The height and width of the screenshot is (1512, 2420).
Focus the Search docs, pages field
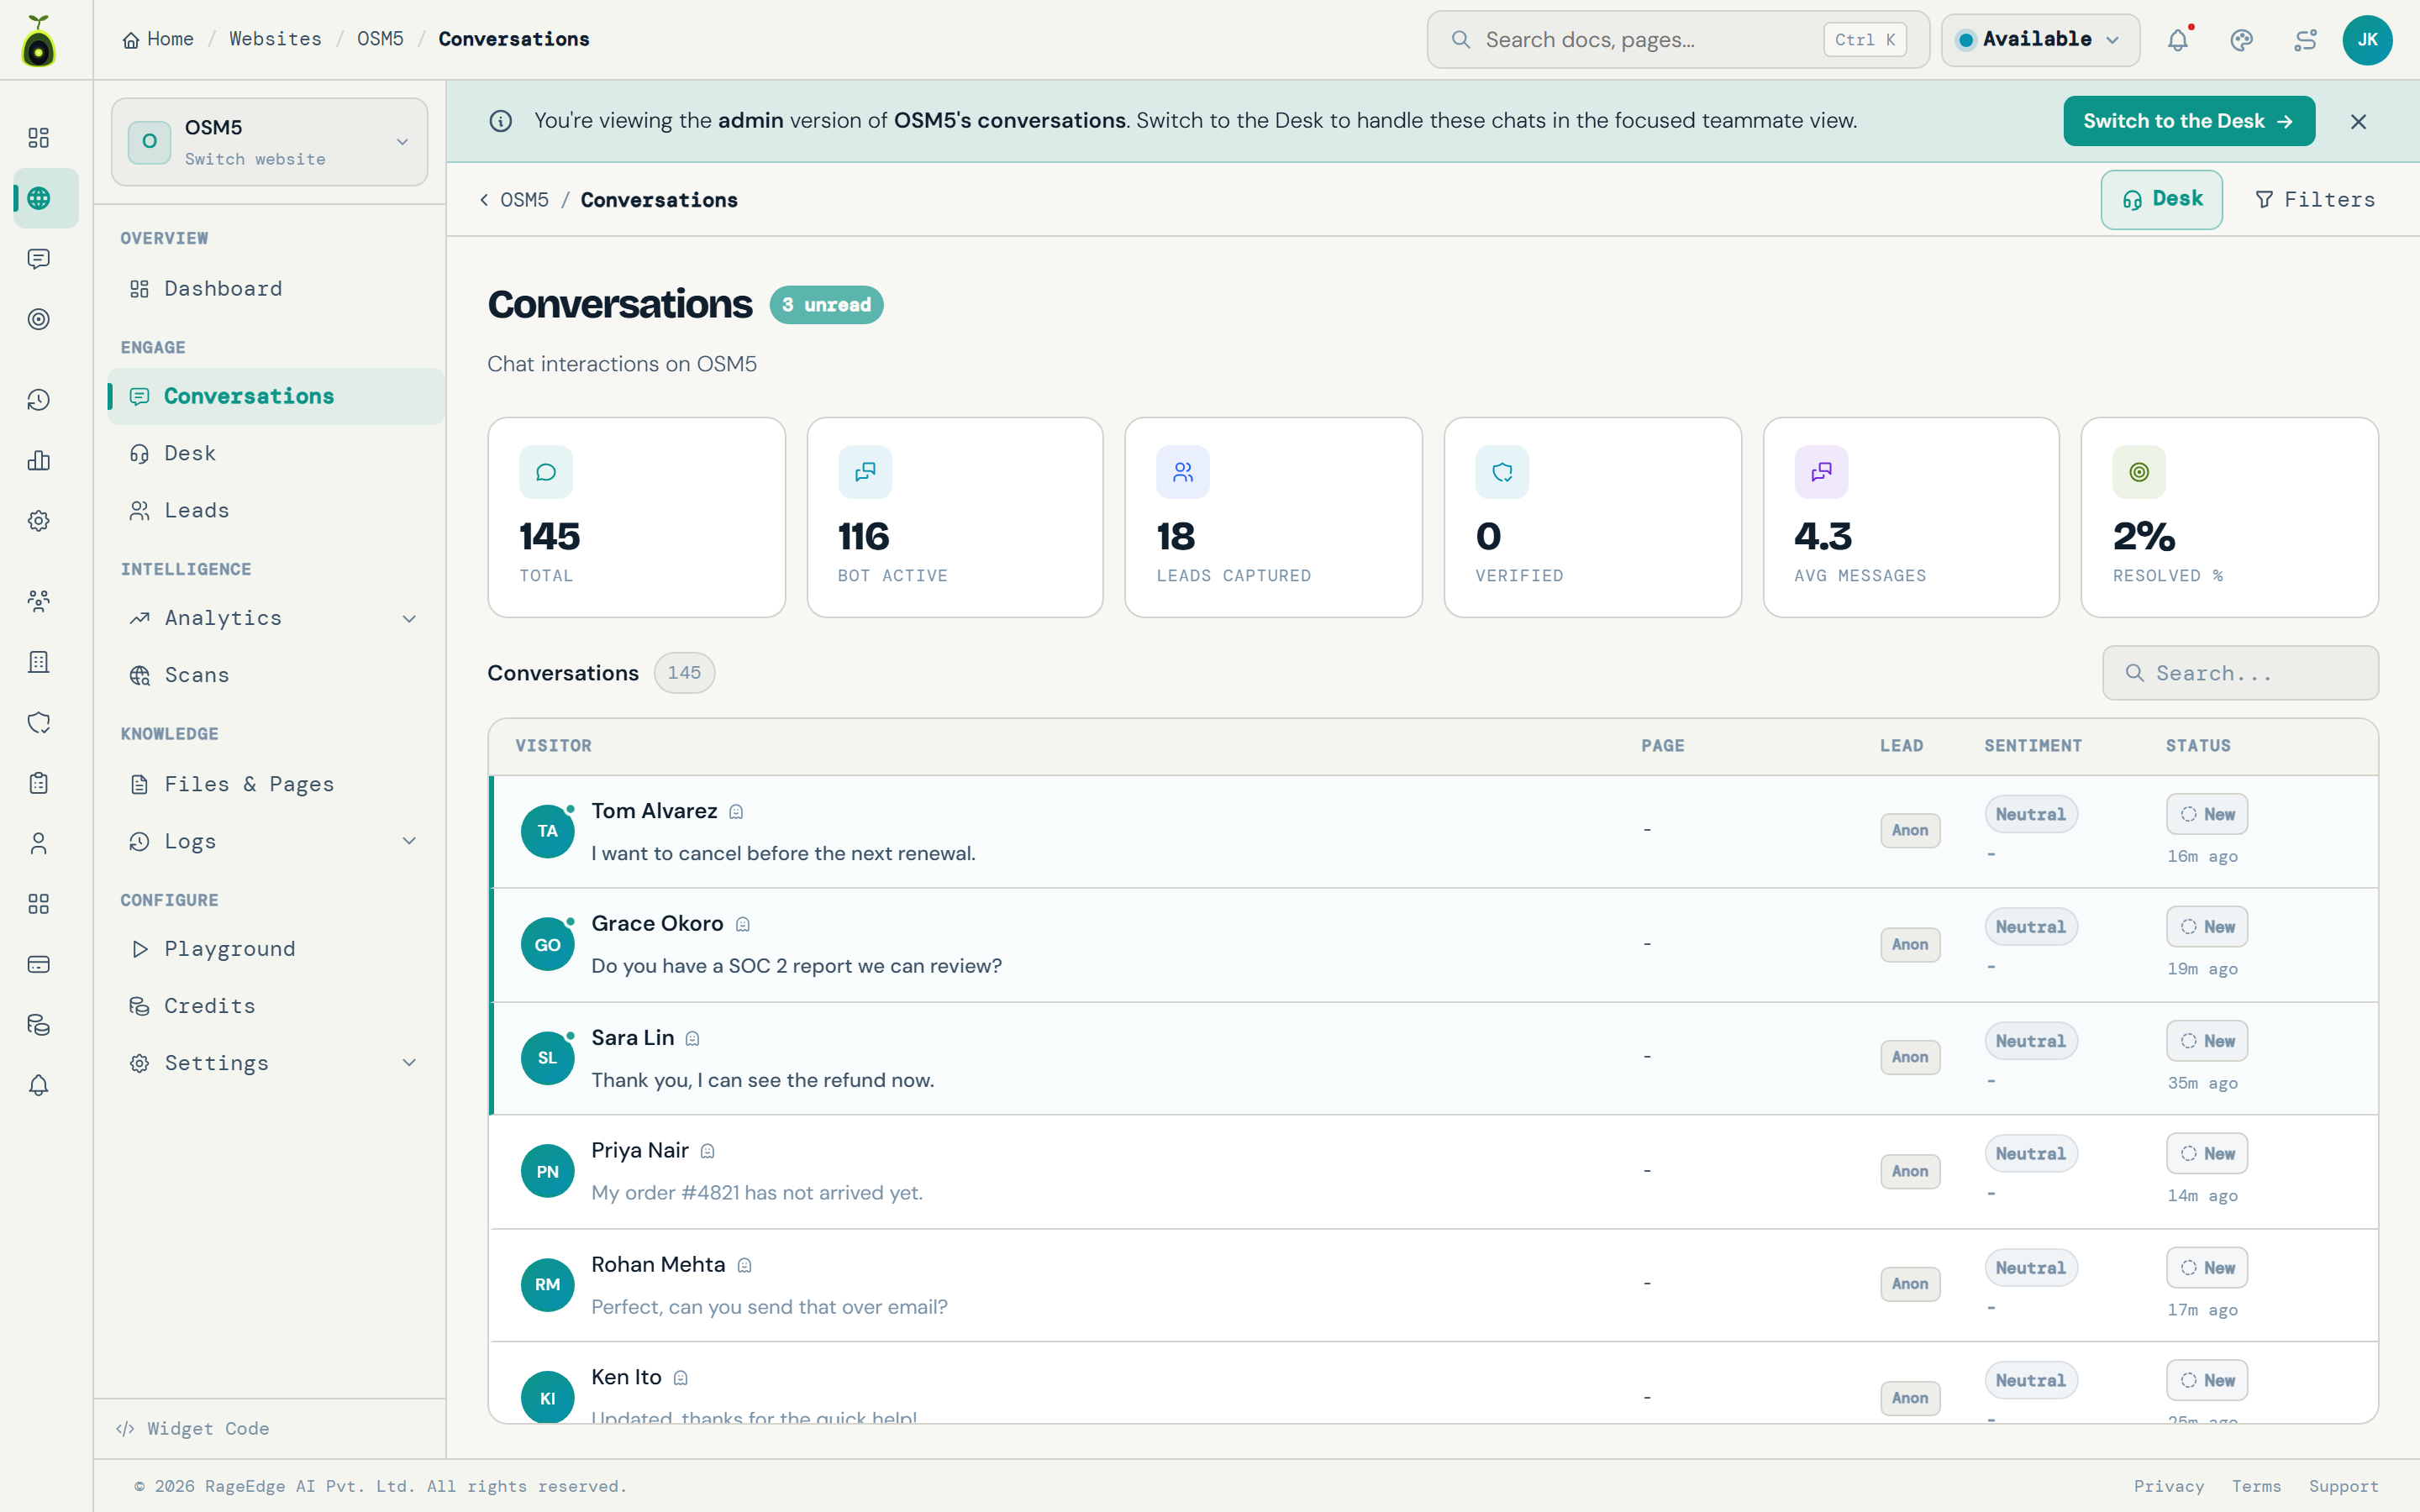pyautogui.click(x=1677, y=40)
